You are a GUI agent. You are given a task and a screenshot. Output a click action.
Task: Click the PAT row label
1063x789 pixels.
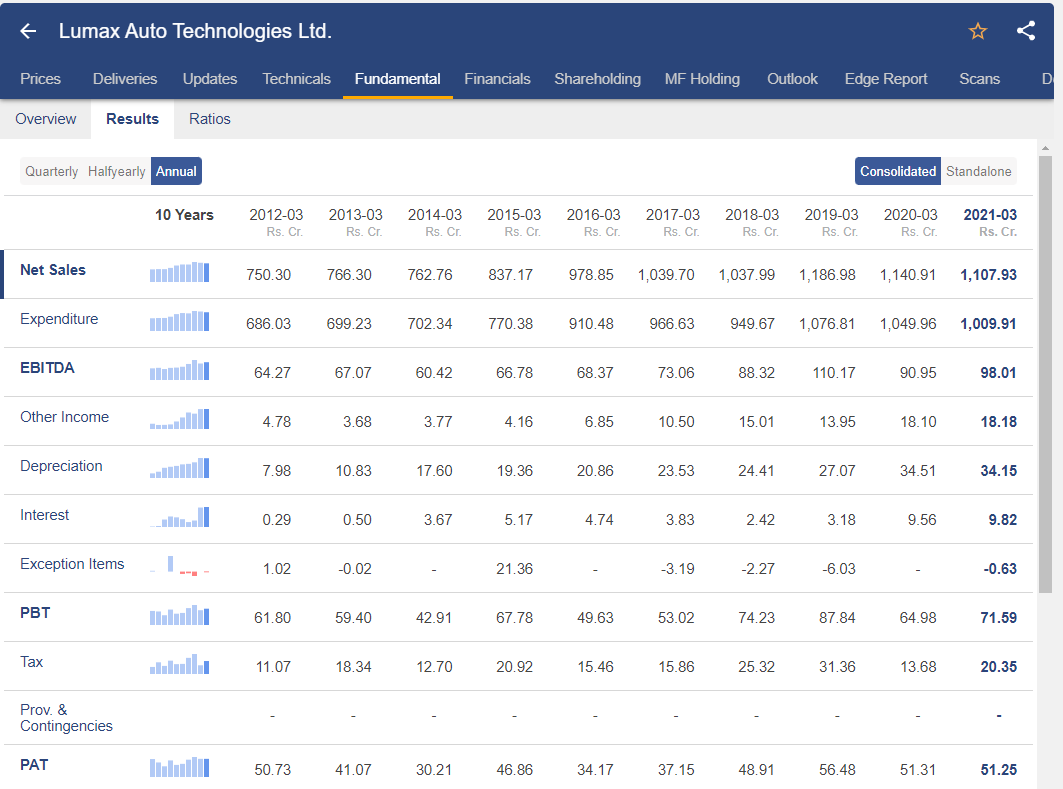34,765
